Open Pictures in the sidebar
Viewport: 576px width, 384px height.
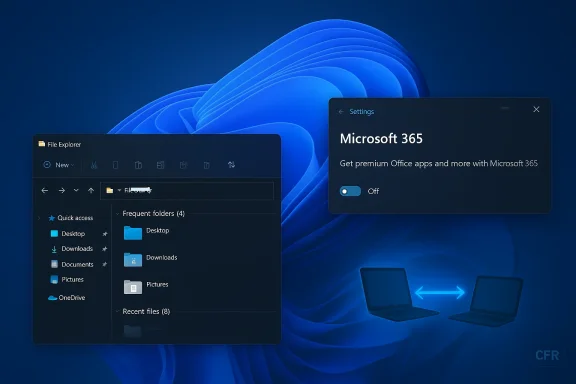67,280
